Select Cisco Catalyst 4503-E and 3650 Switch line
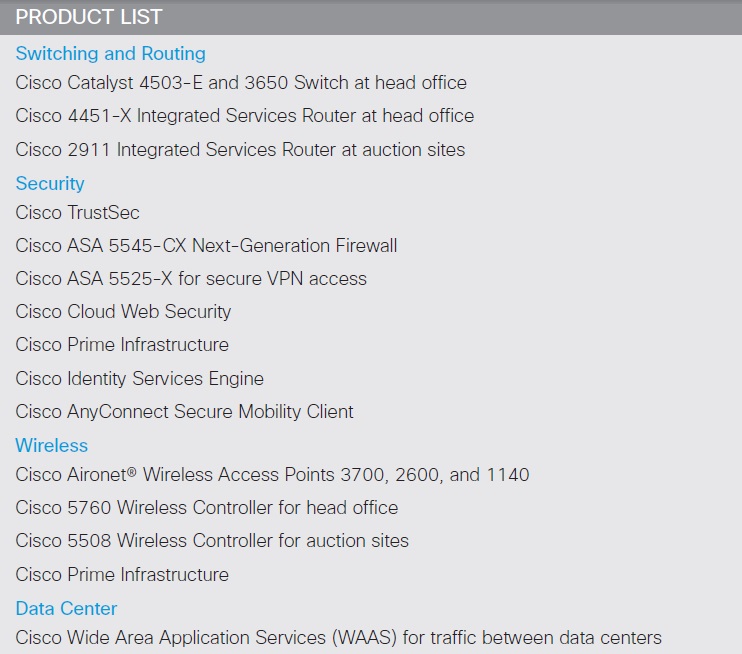 tap(241, 83)
